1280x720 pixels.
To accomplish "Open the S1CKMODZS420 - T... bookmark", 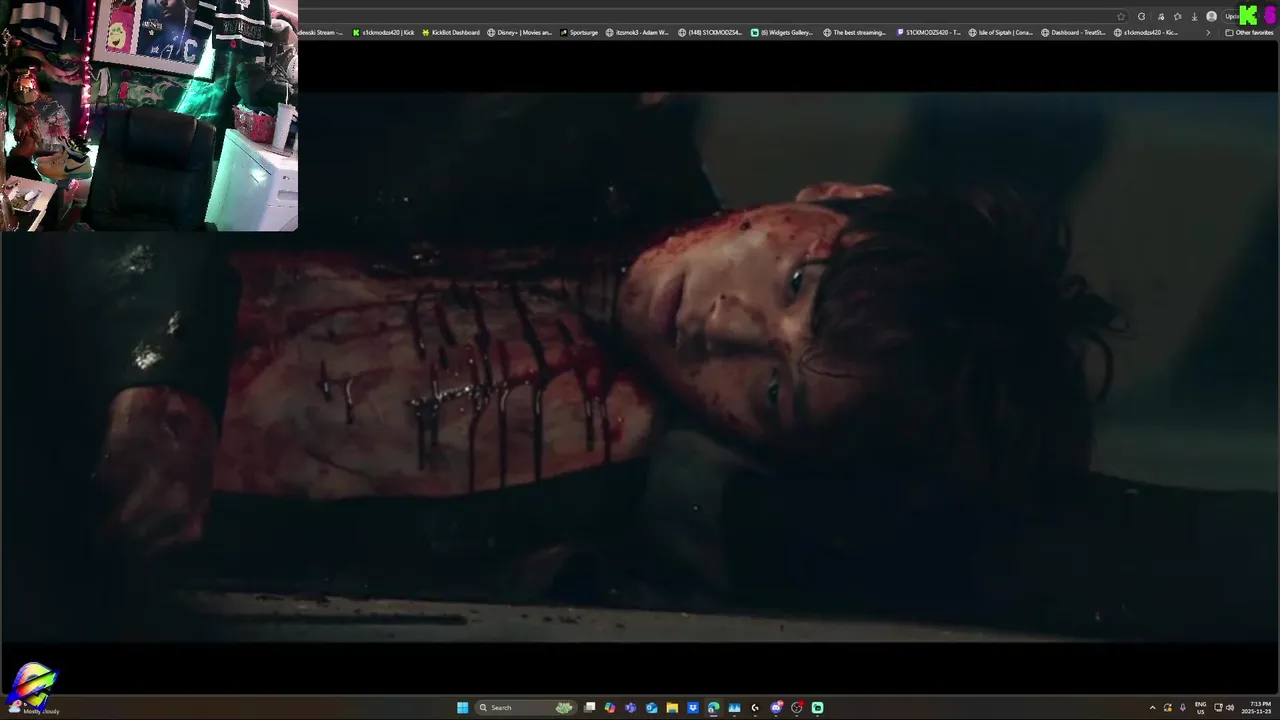I will point(928,32).
